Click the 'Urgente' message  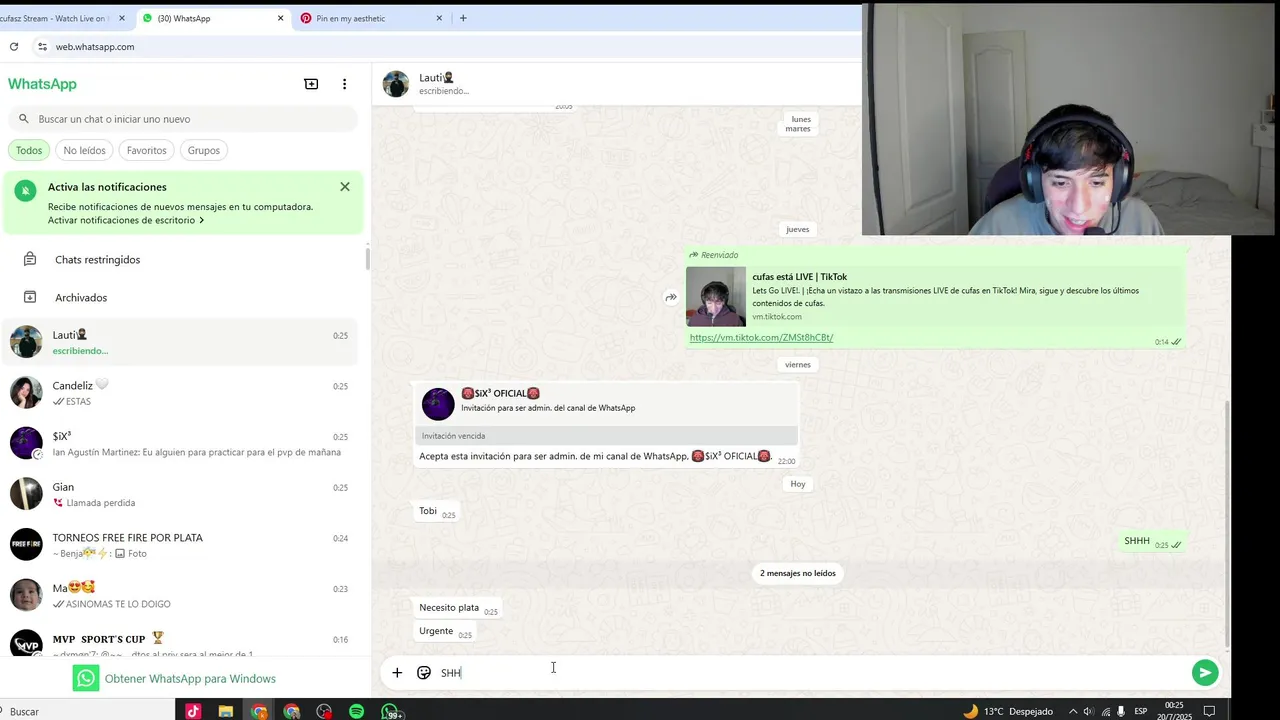445,632
